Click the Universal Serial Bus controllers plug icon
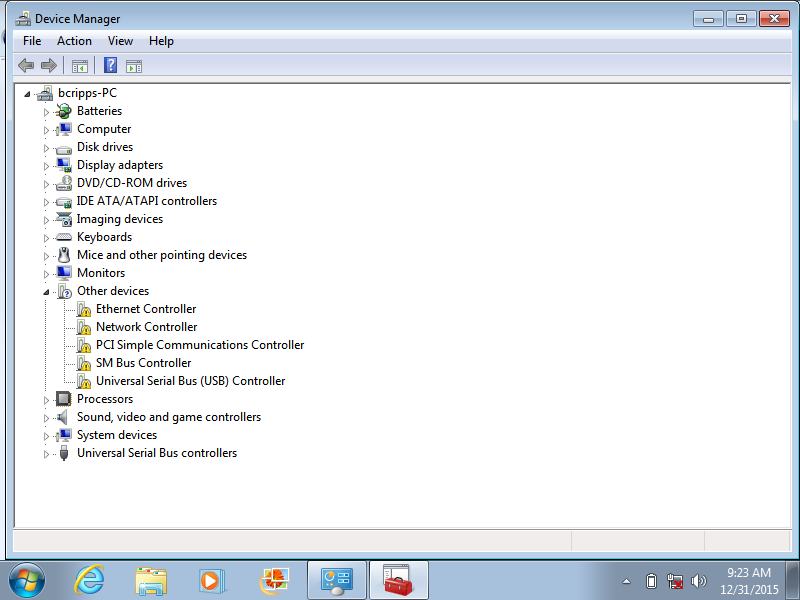The width and height of the screenshot is (800, 600). (x=64, y=453)
